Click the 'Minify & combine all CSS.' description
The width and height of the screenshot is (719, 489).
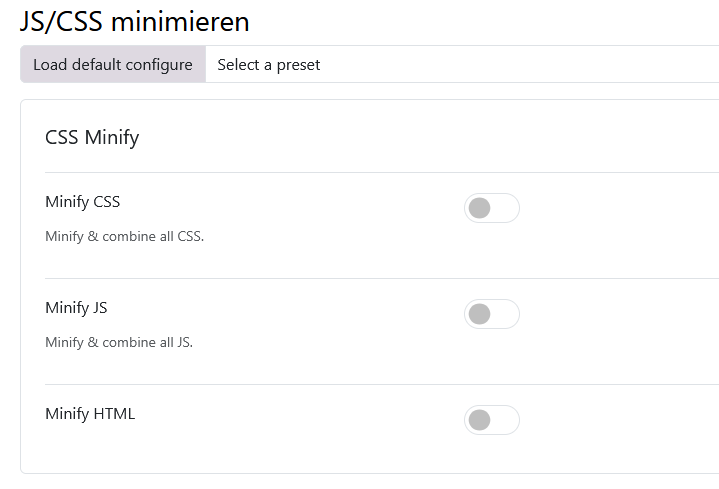point(124,236)
